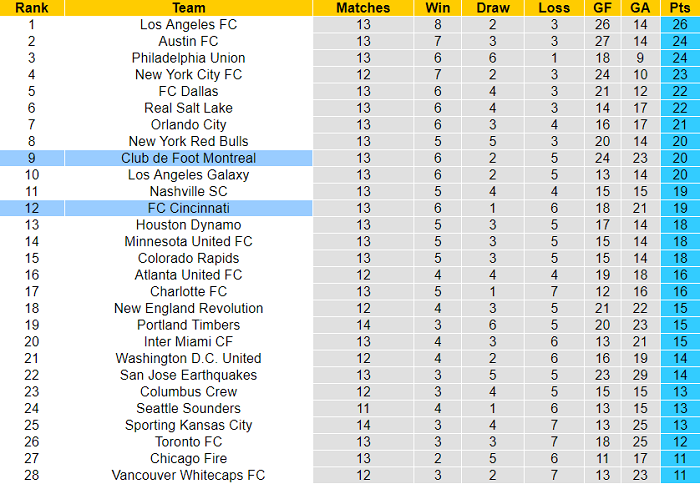
Task: Click the Inter Miami CF team name
Action: point(188,341)
